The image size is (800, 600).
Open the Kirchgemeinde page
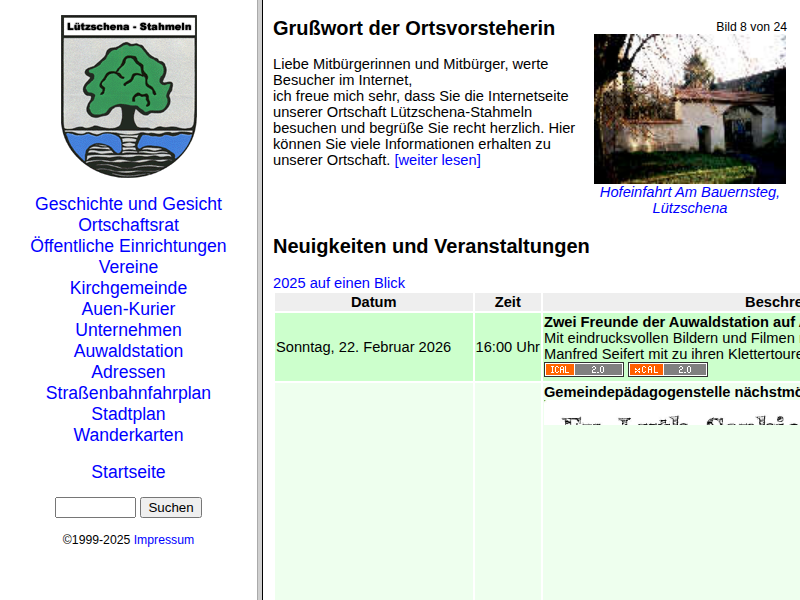click(x=128, y=288)
